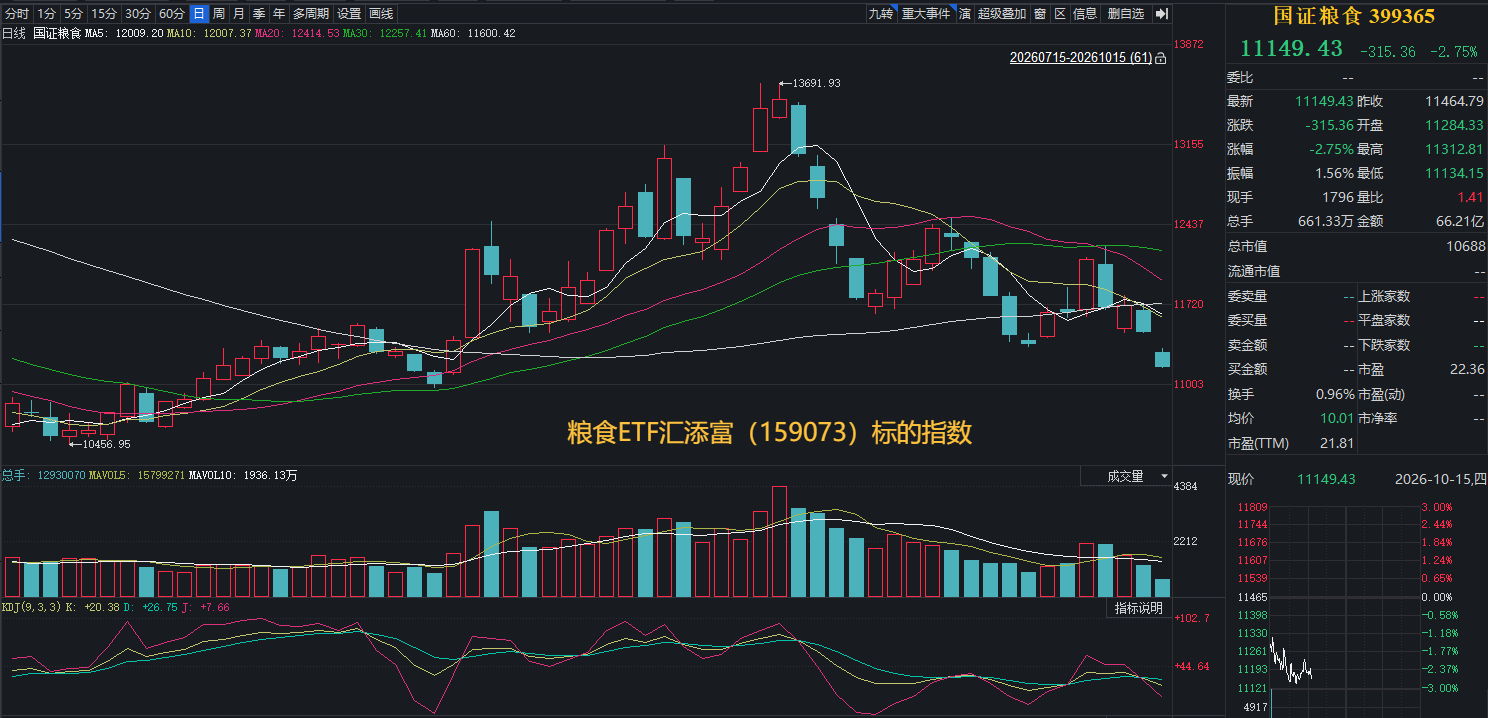Click the 区 range statistics icon
The width and height of the screenshot is (1488, 718).
coord(1060,14)
